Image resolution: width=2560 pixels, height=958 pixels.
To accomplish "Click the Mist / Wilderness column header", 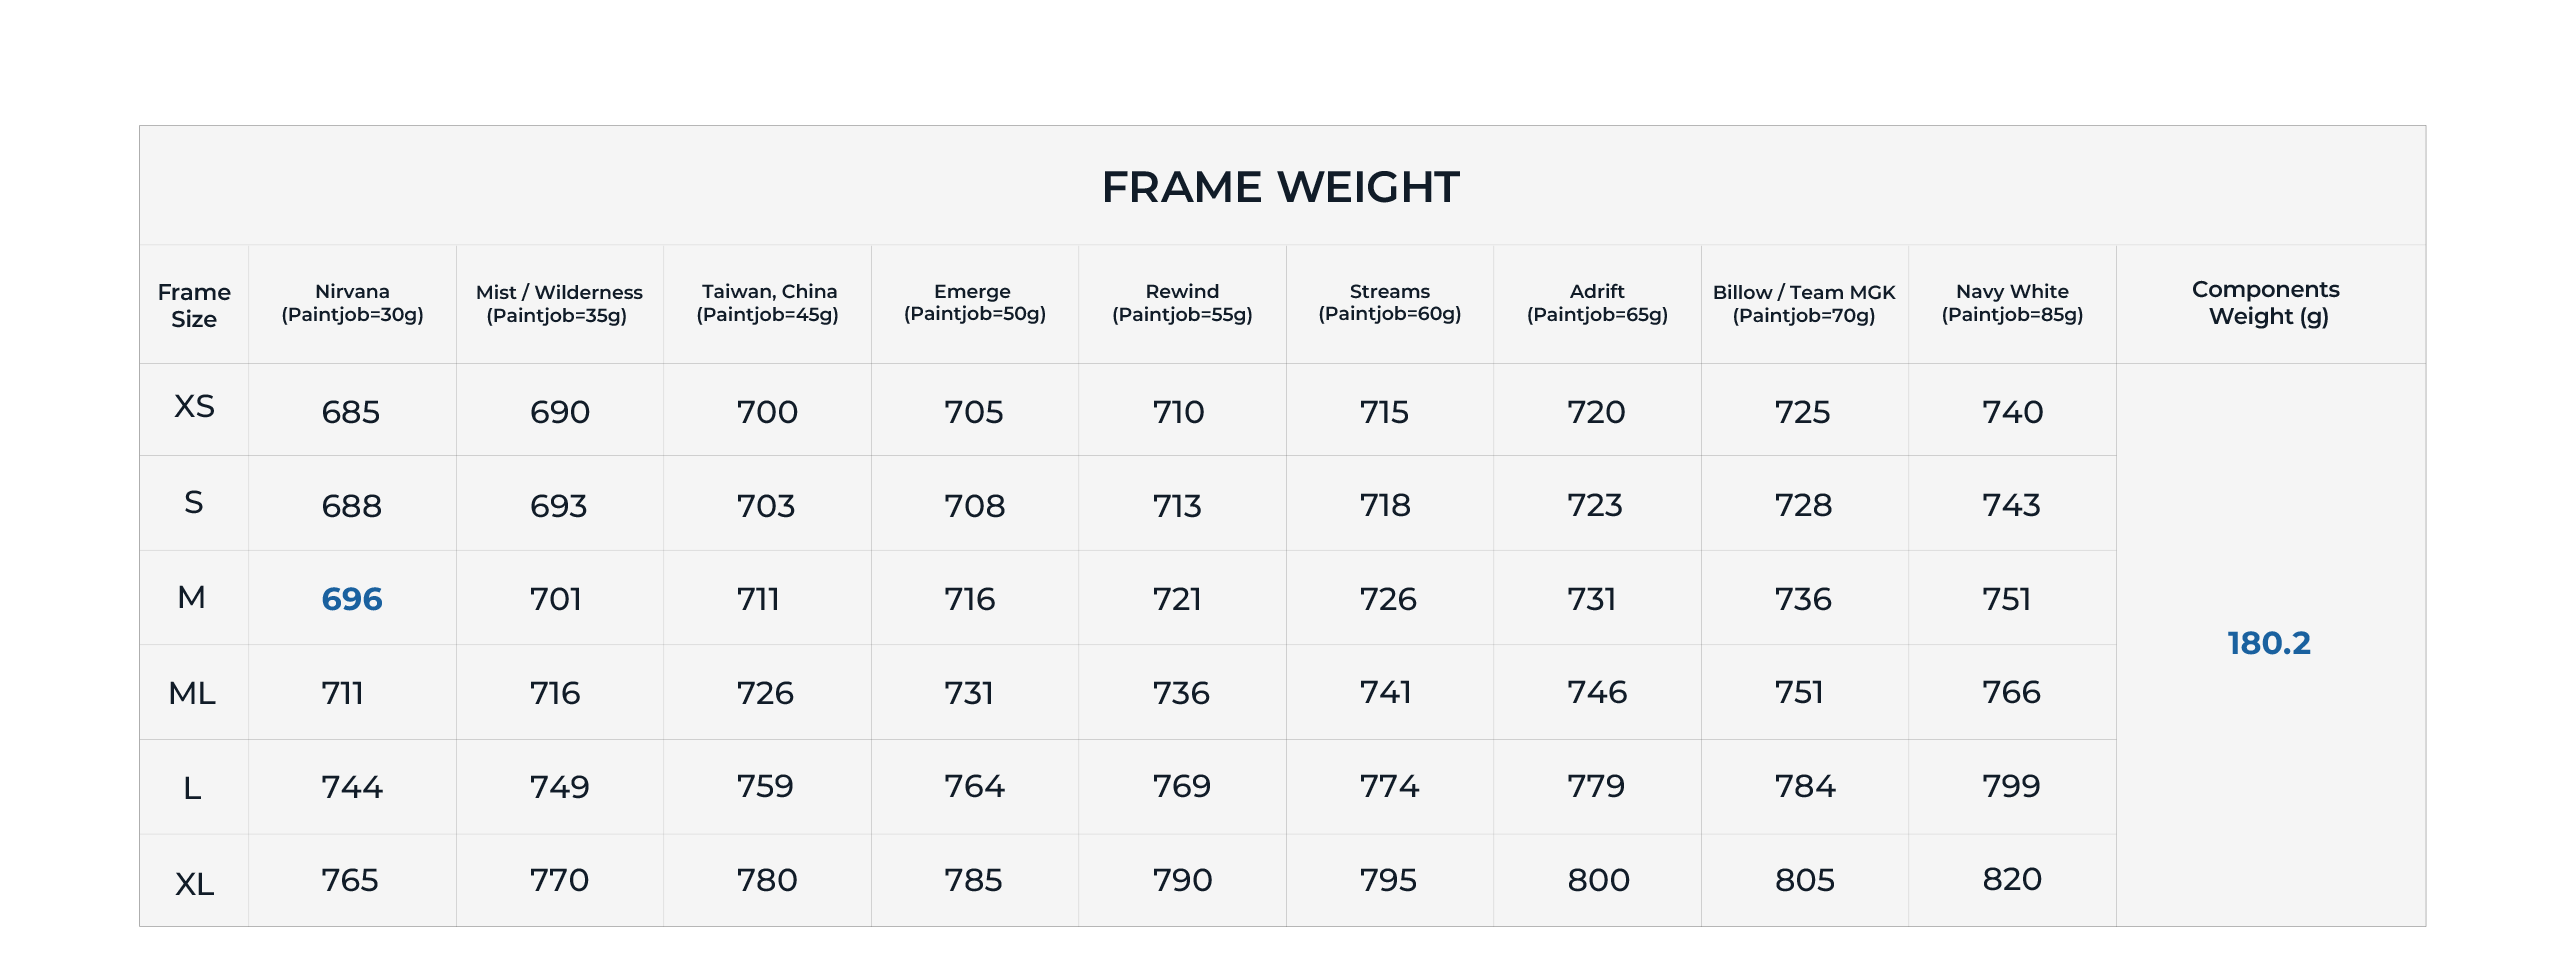I will (x=559, y=304).
